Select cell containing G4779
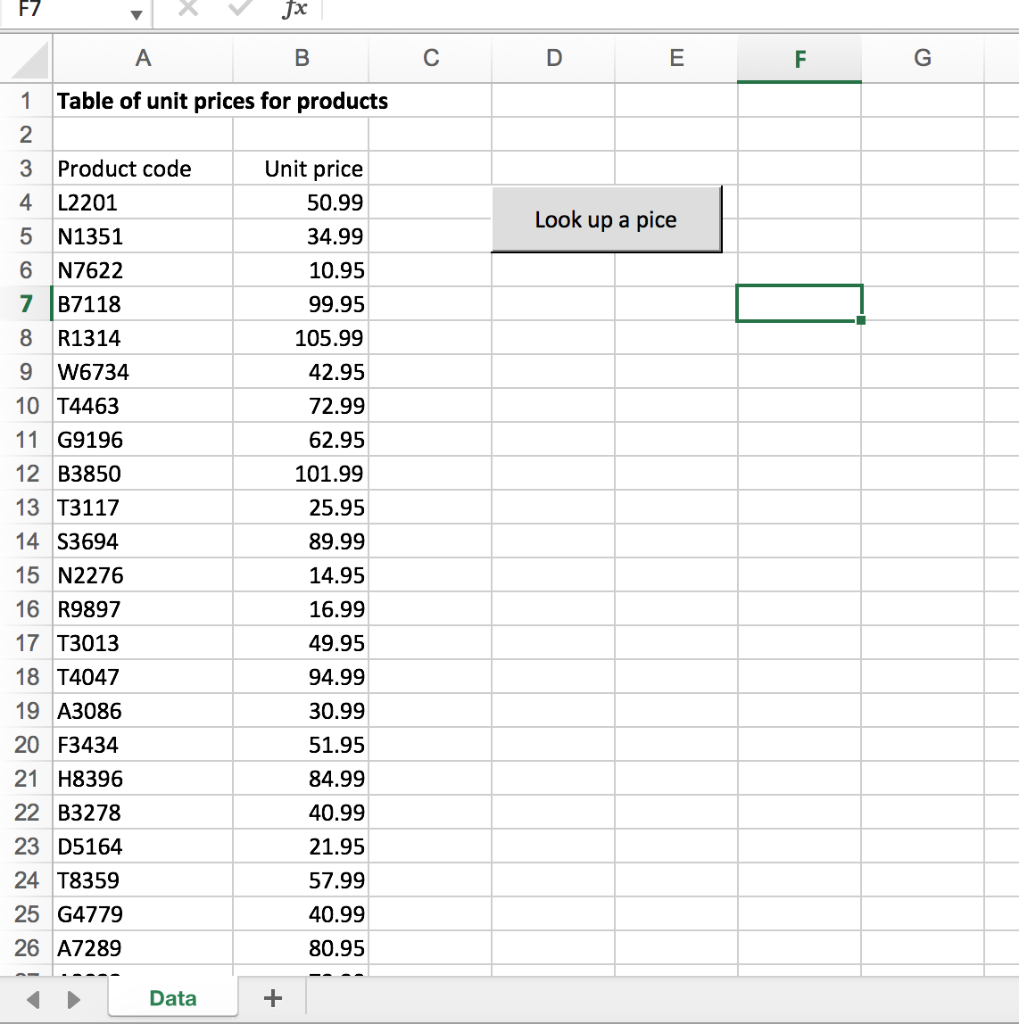Screen dimensions: 1019x1024 click(143, 914)
